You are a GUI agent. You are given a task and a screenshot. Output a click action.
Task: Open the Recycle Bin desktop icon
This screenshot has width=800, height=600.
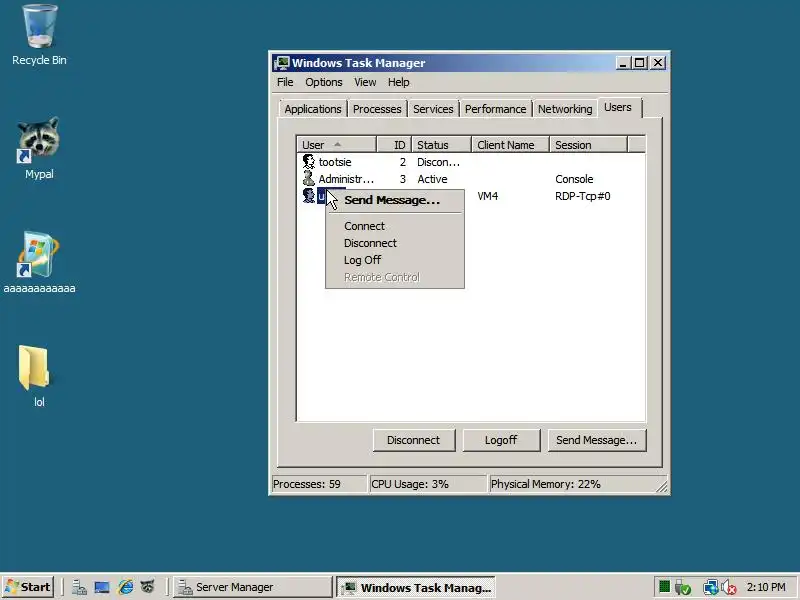(39, 36)
